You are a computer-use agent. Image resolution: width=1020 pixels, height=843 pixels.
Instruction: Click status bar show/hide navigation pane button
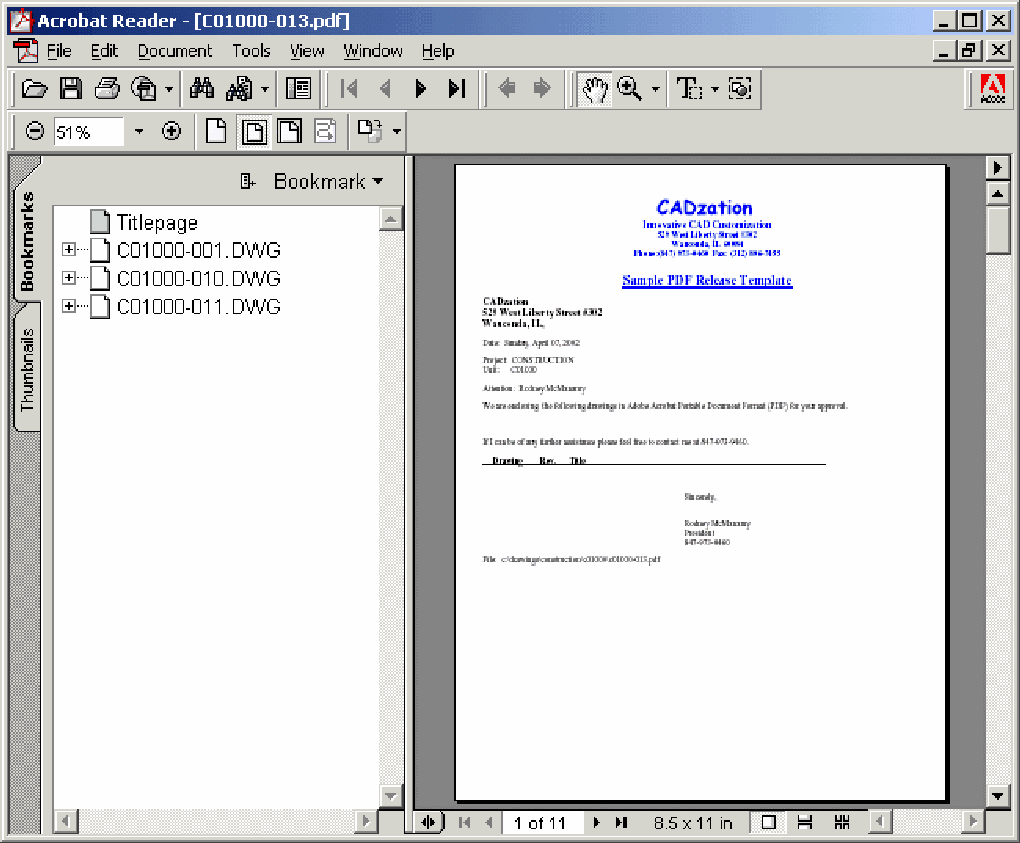[429, 822]
